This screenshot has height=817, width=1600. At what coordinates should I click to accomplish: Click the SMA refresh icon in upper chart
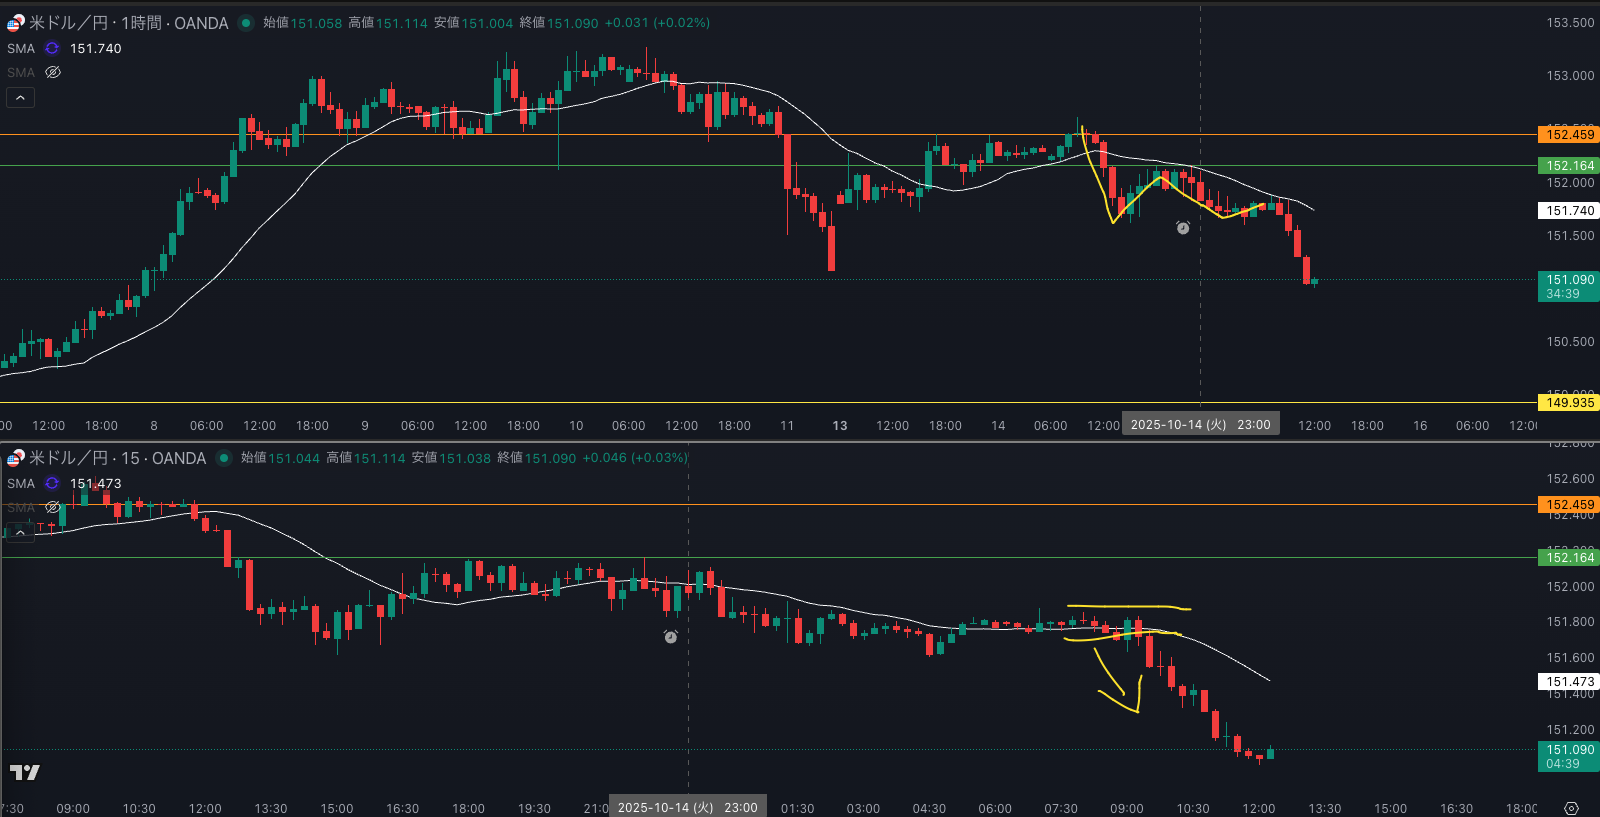click(x=52, y=48)
